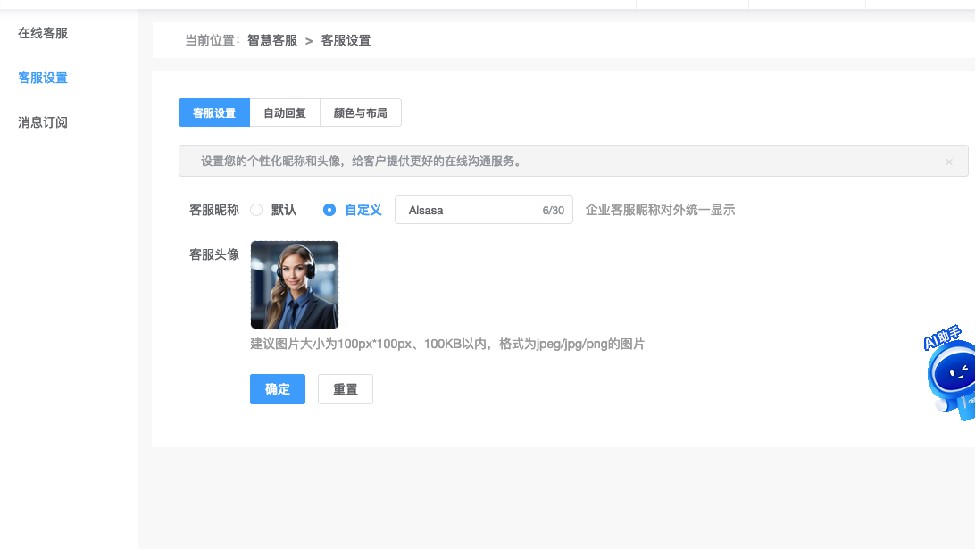Click the 确定 confirm button
Image resolution: width=976 pixels, height=550 pixels.
coord(278,389)
